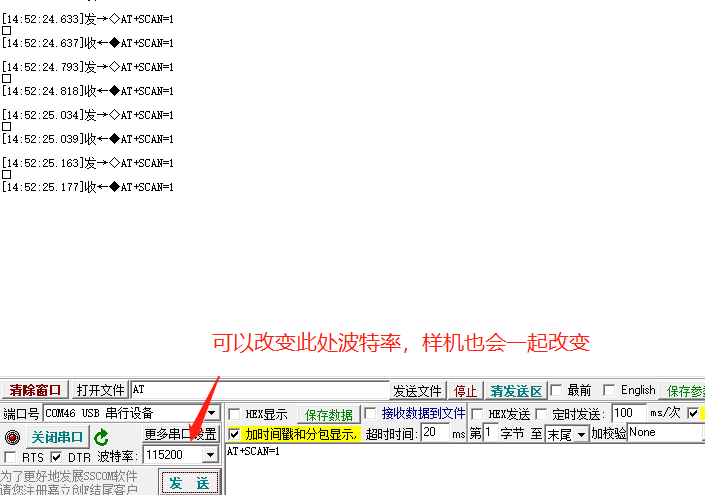Click log line 14:52:24.637 收 AT+SCAN=1
Viewport: 705px width, 495px height.
point(88,43)
